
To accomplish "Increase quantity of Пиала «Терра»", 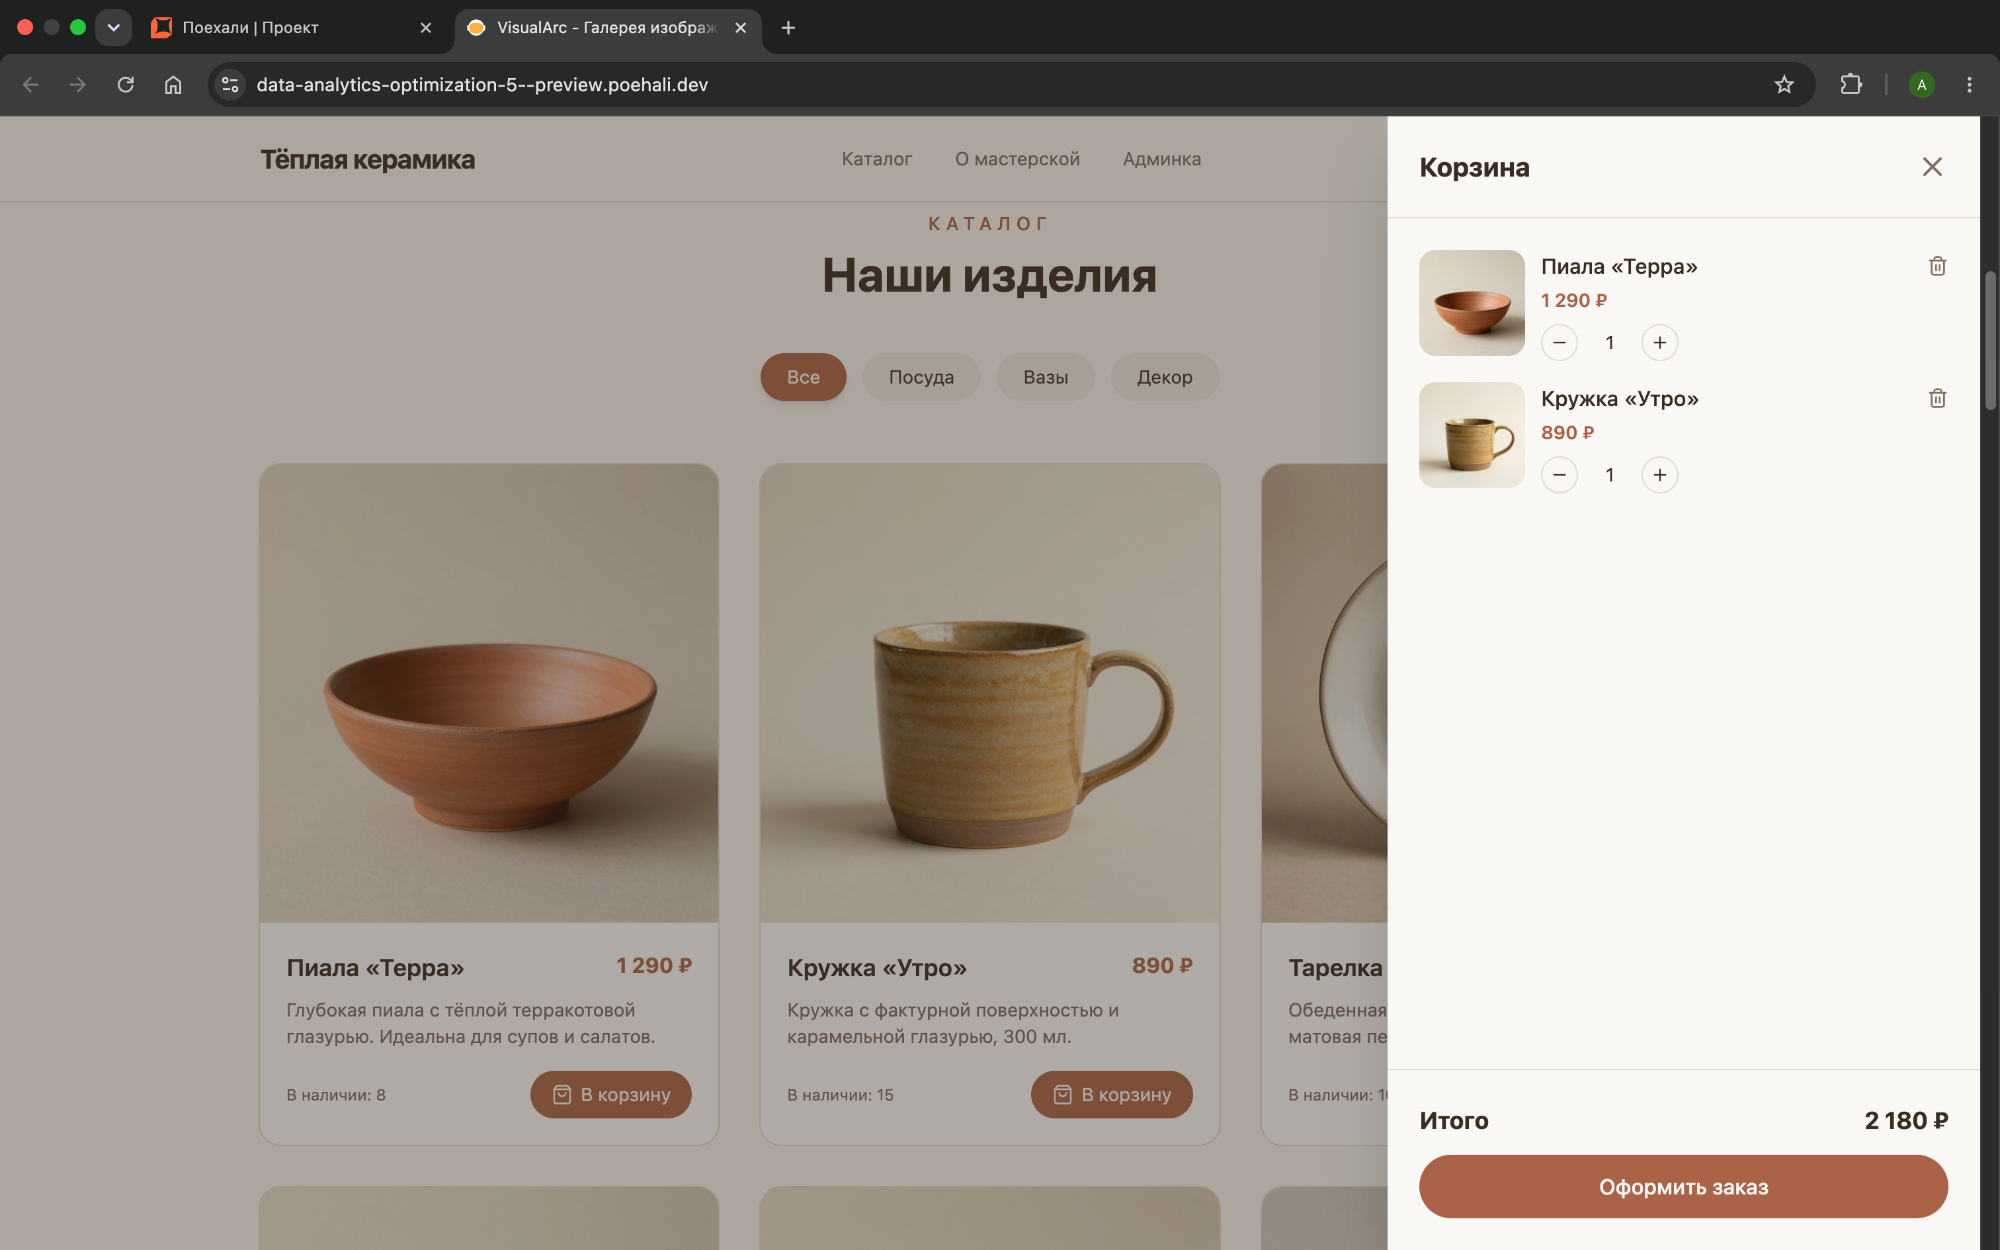I will [1660, 343].
